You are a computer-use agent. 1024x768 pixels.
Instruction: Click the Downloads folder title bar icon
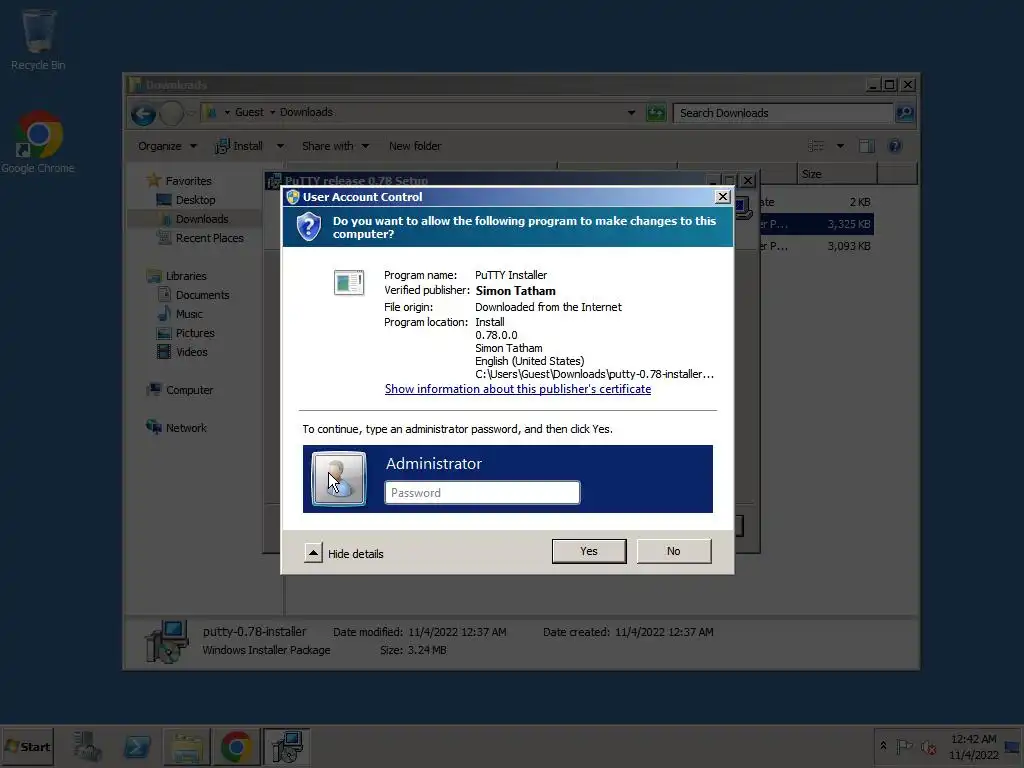coord(135,85)
